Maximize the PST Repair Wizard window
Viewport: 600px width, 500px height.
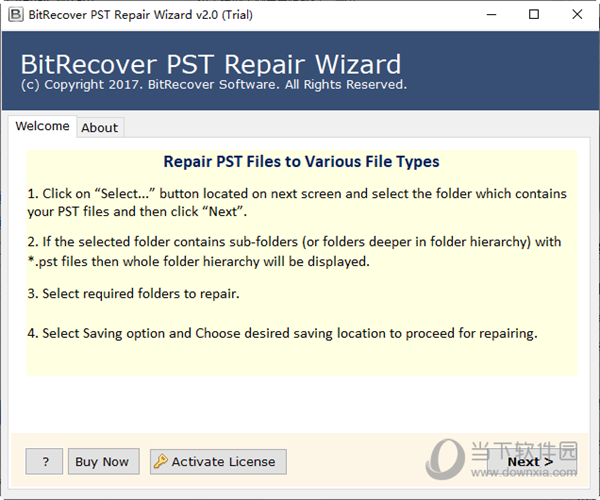[x=534, y=15]
